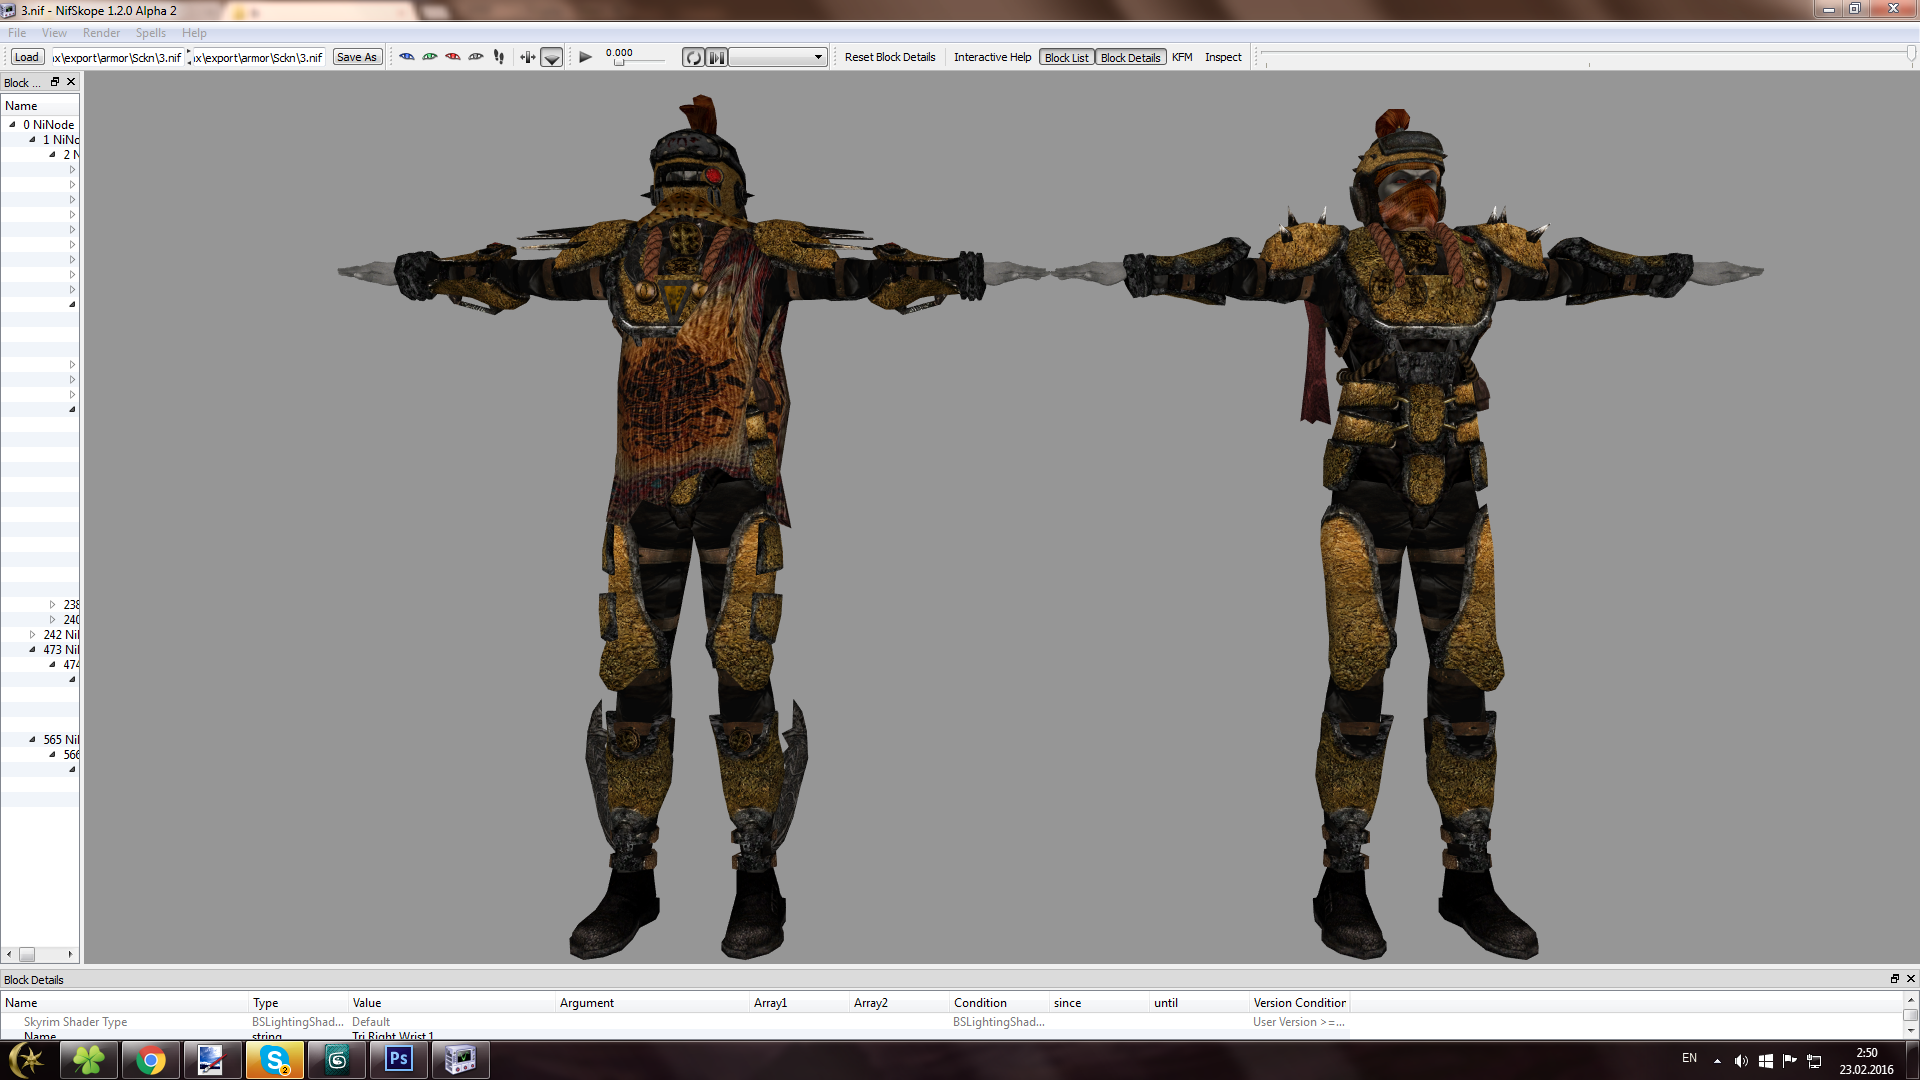Collapse the 1 NiNode tree item
1920x1080 pixels.
[x=32, y=140]
